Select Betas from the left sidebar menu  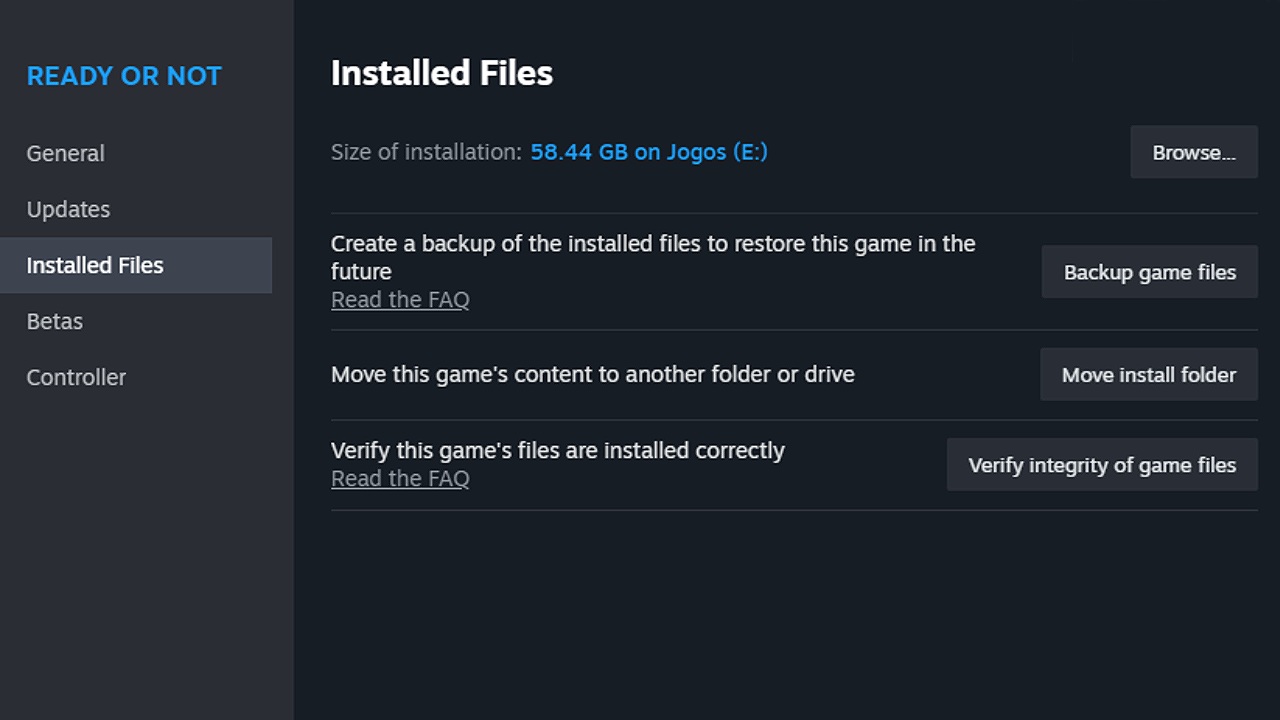tap(54, 321)
